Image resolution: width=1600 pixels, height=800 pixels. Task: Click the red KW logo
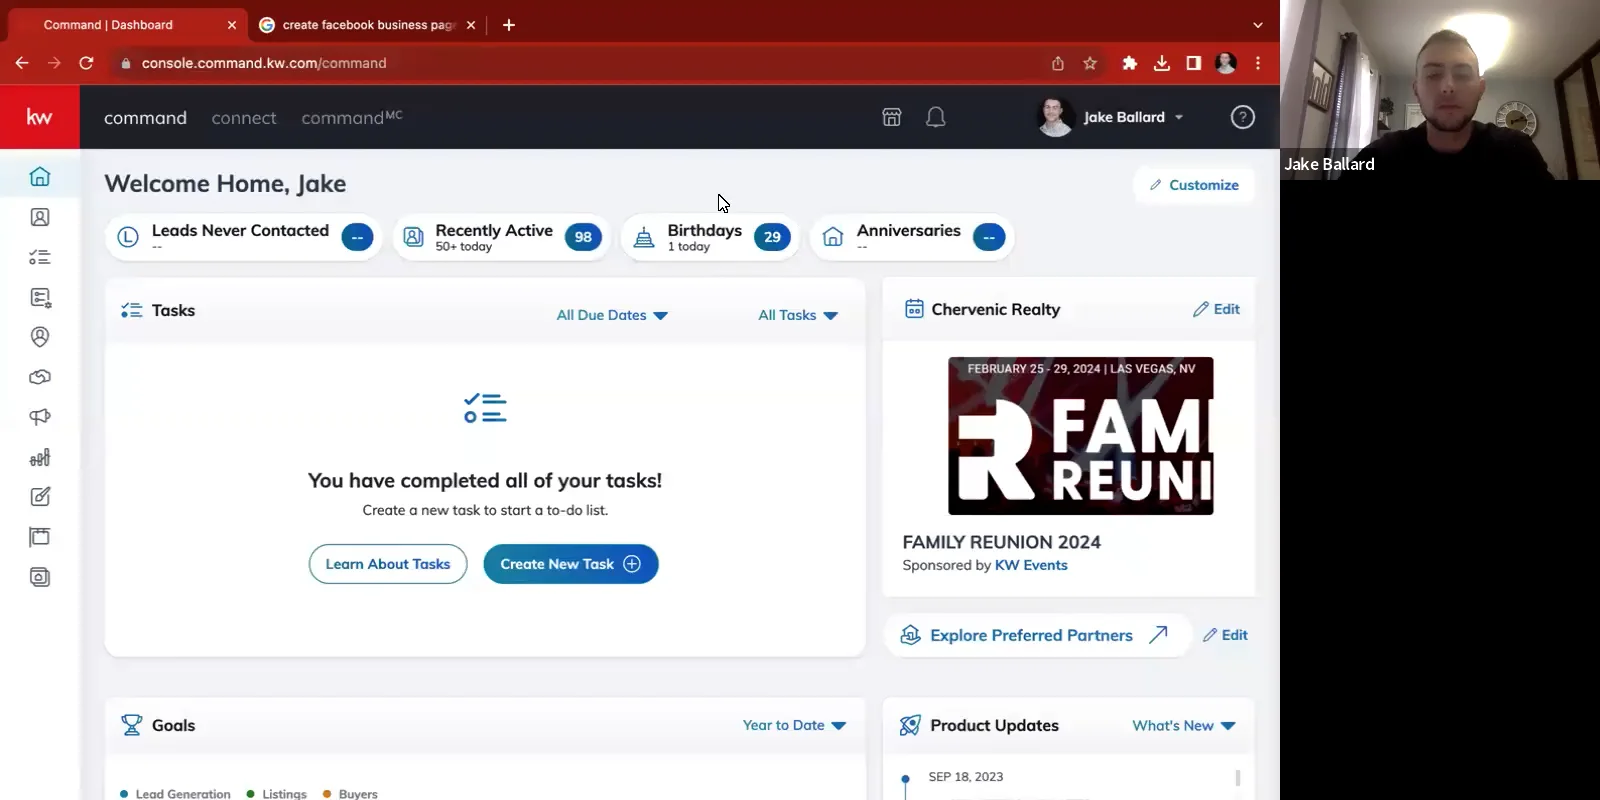(40, 117)
